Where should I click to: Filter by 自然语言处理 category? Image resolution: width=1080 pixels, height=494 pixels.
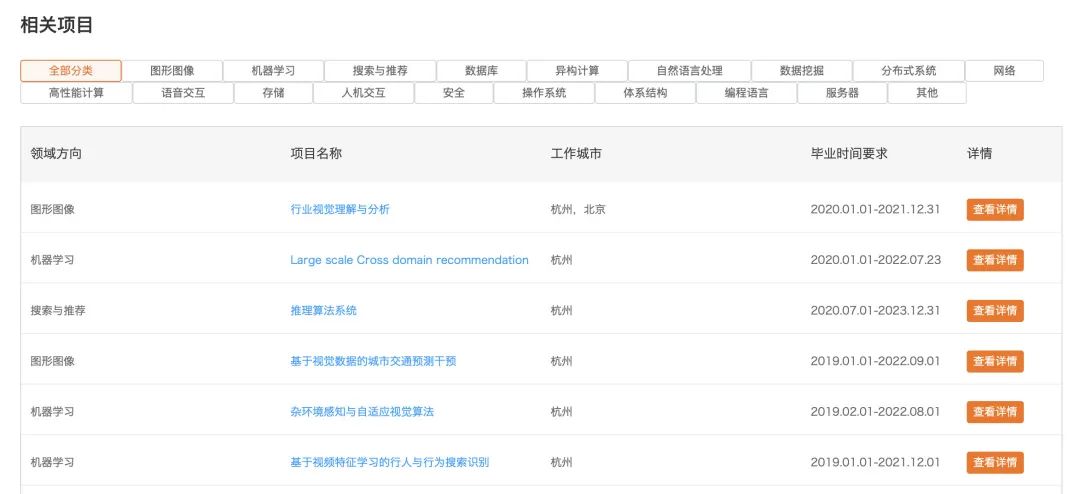[x=689, y=71]
